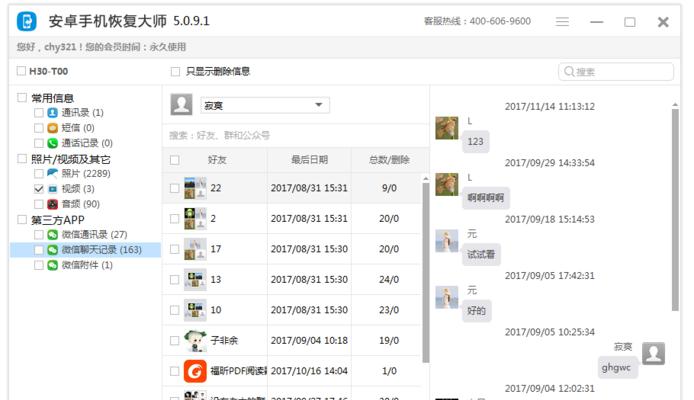Click the contacts 通讯录 icon
This screenshot has width=694, height=400.
(x=52, y=112)
